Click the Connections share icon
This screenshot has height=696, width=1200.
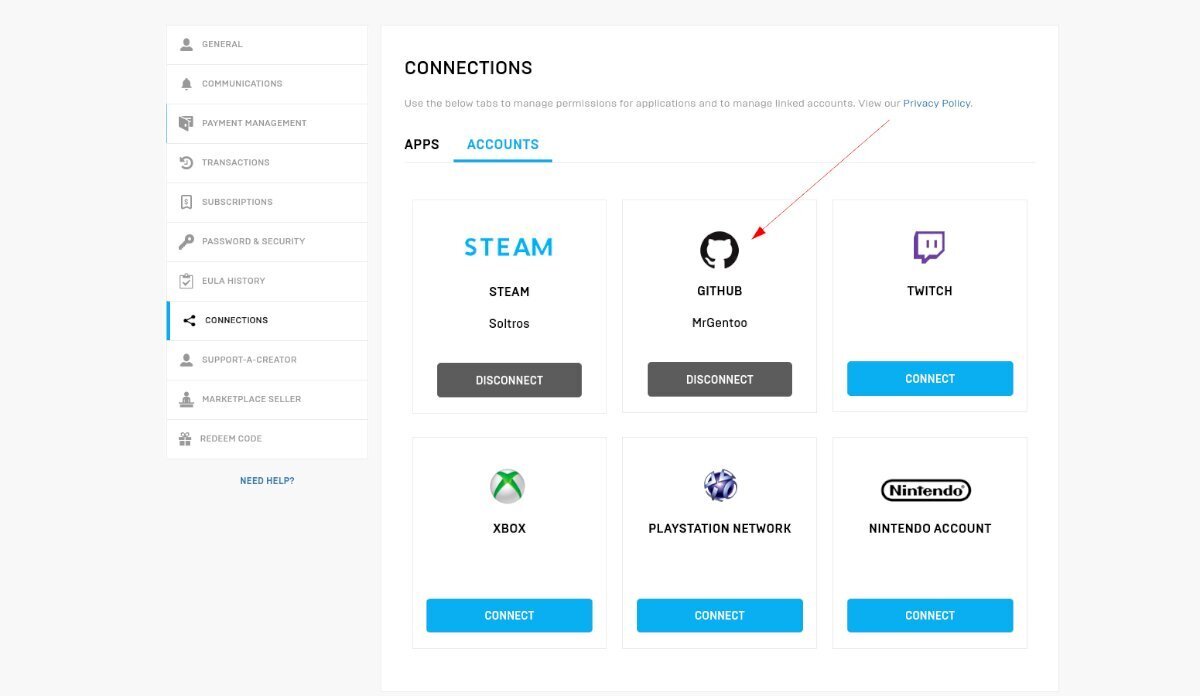190,320
